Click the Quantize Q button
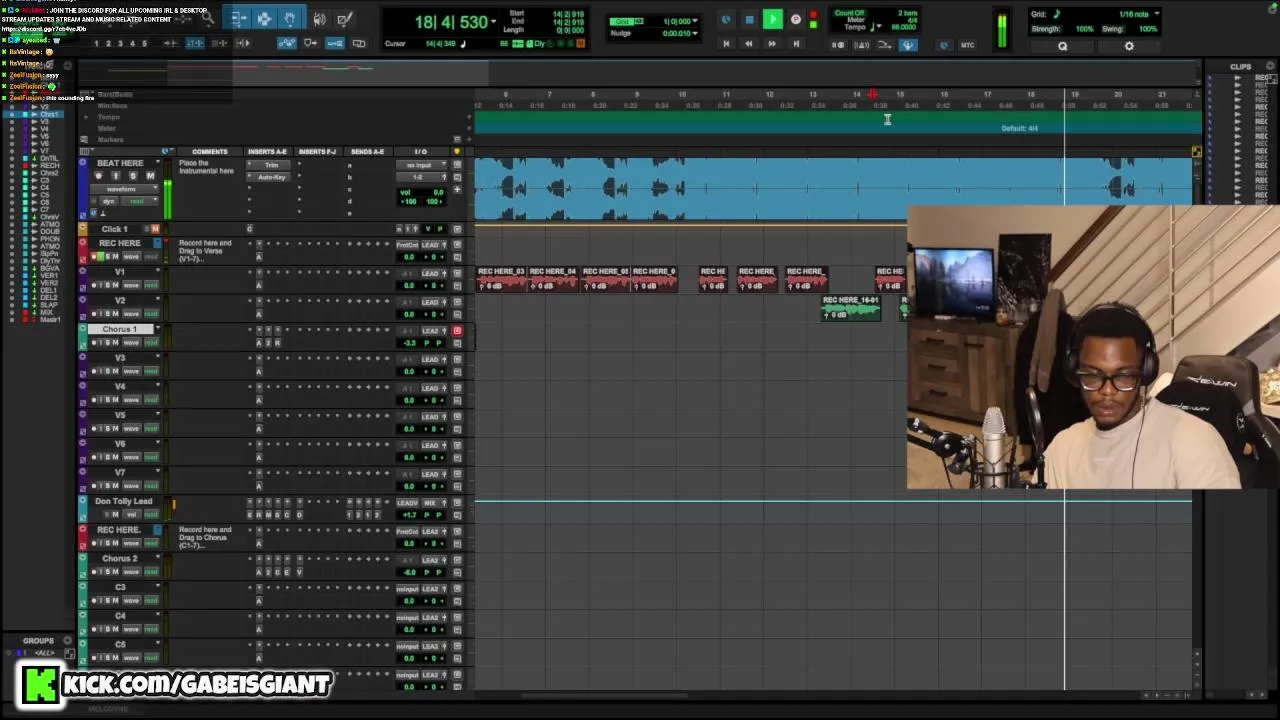The width and height of the screenshot is (1280, 720). coord(1063,46)
